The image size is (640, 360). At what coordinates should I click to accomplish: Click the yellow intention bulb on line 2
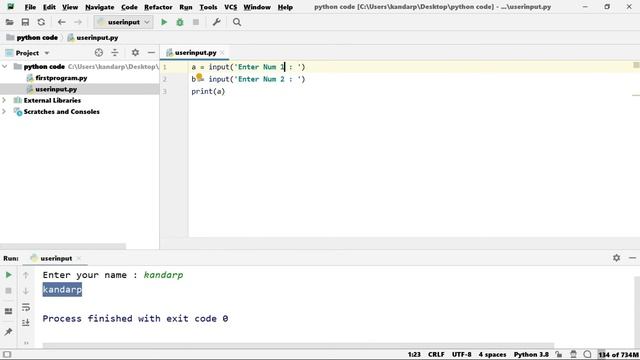pyautogui.click(x=199, y=77)
